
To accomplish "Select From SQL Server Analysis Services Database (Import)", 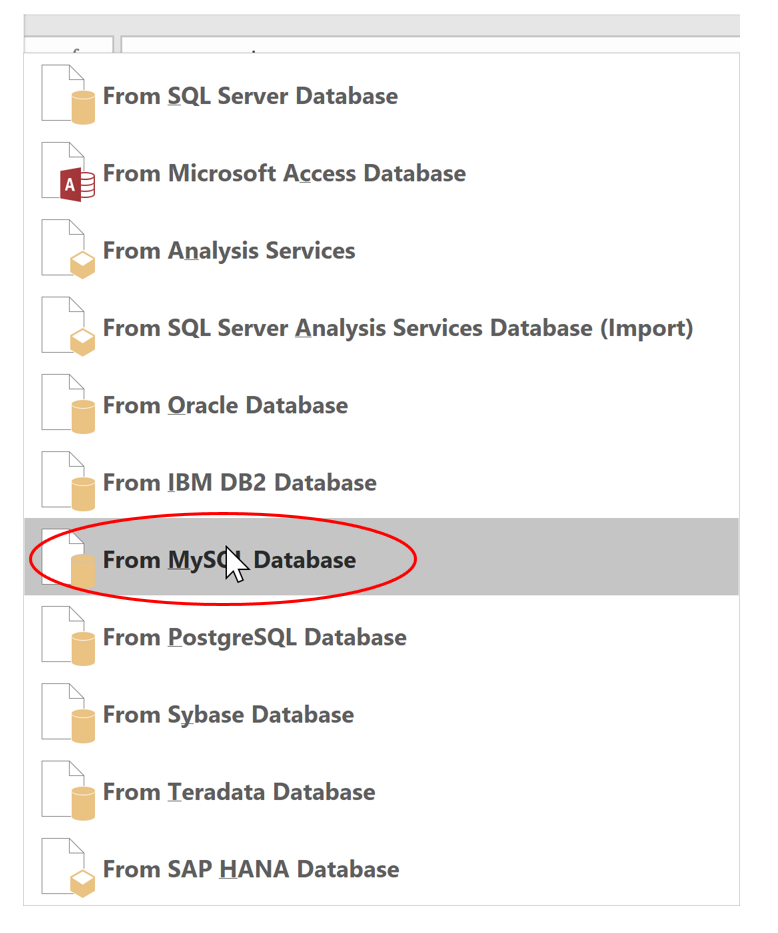I will coord(396,327).
